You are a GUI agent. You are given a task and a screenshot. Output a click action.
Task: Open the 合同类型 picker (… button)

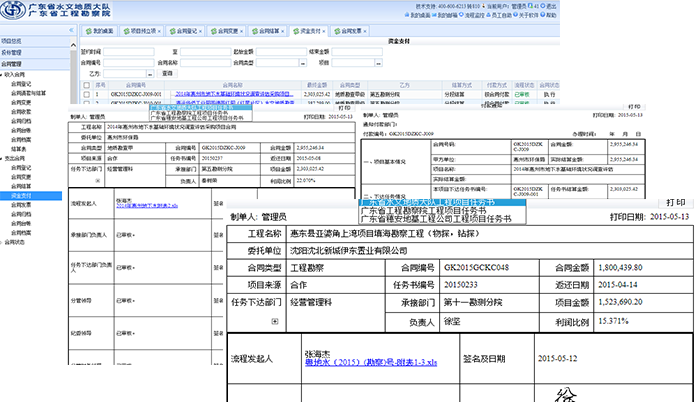pyautogui.click(x=303, y=63)
